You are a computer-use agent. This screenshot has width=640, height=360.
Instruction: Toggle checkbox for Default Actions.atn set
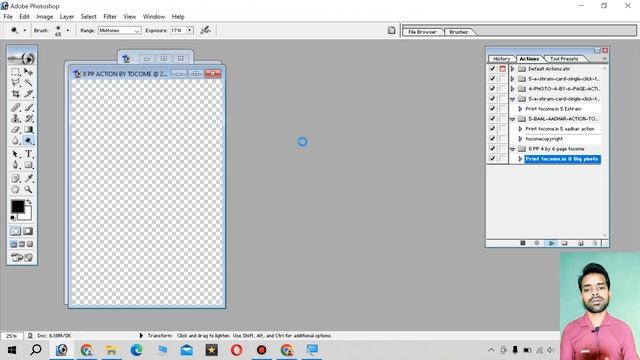[492, 69]
